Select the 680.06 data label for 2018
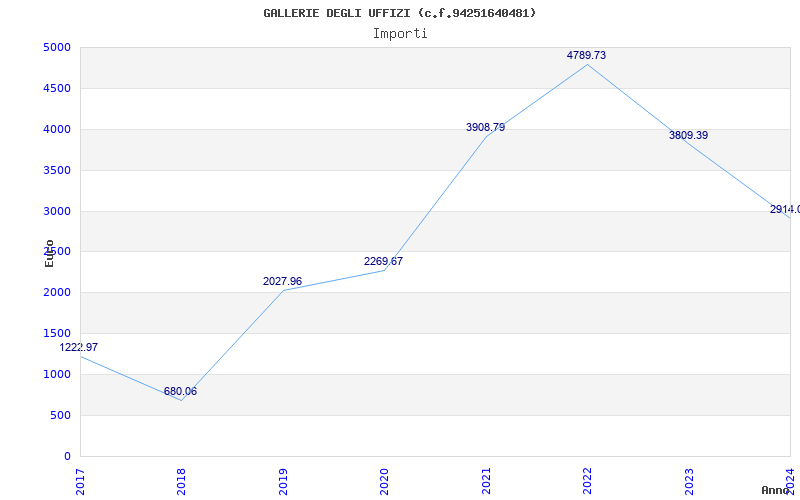The image size is (800, 500). [180, 391]
